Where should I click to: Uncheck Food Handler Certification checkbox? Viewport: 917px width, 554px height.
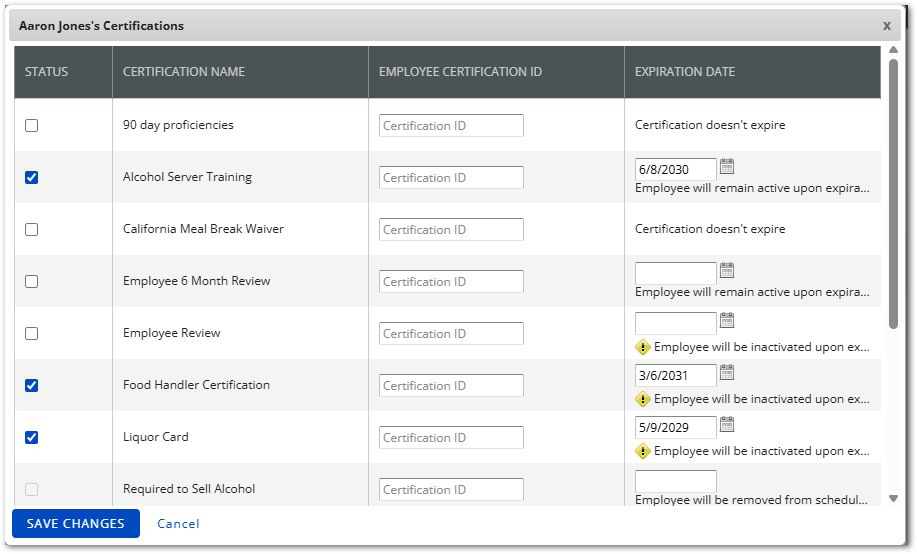(x=32, y=386)
